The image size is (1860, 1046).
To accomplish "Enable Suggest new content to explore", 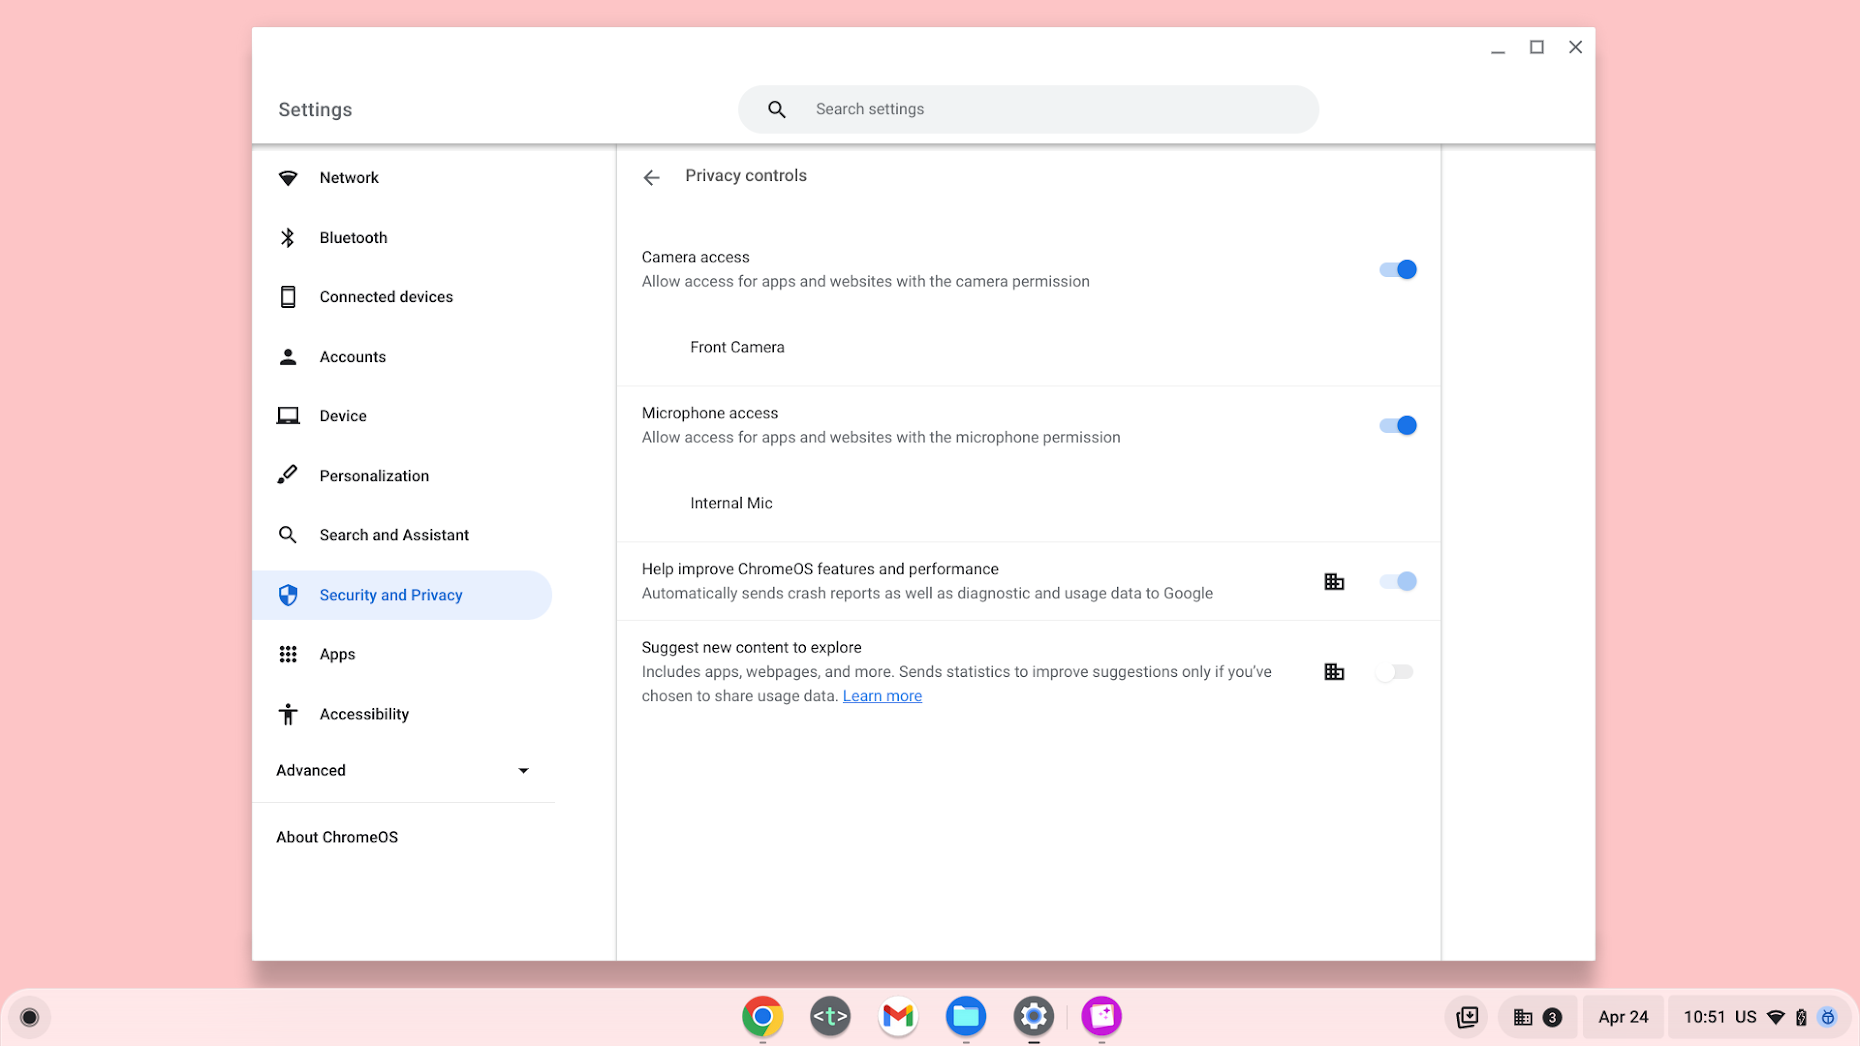I will click(x=1396, y=671).
